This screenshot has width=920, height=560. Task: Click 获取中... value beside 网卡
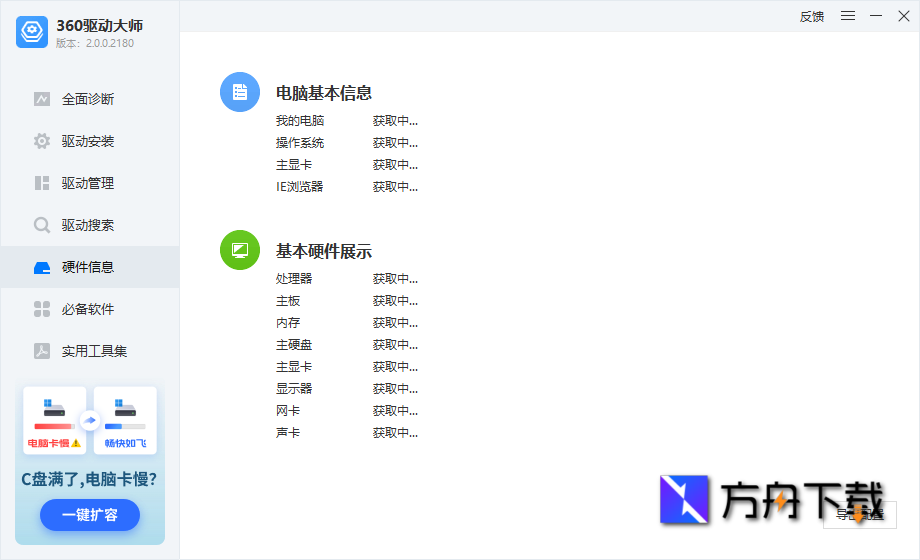[395, 410]
